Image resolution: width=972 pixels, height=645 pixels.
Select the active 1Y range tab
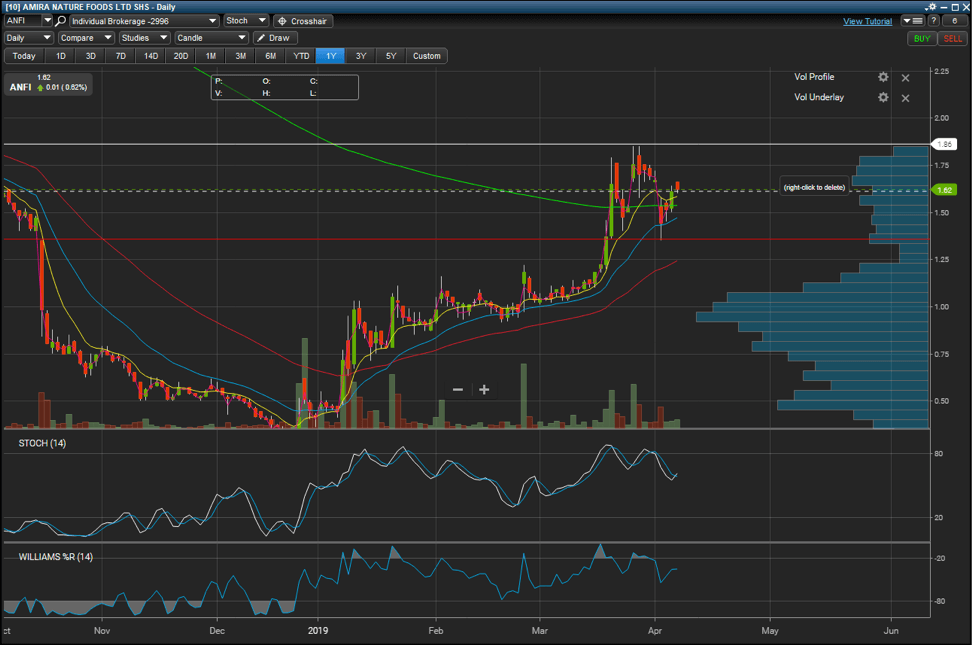(x=331, y=56)
